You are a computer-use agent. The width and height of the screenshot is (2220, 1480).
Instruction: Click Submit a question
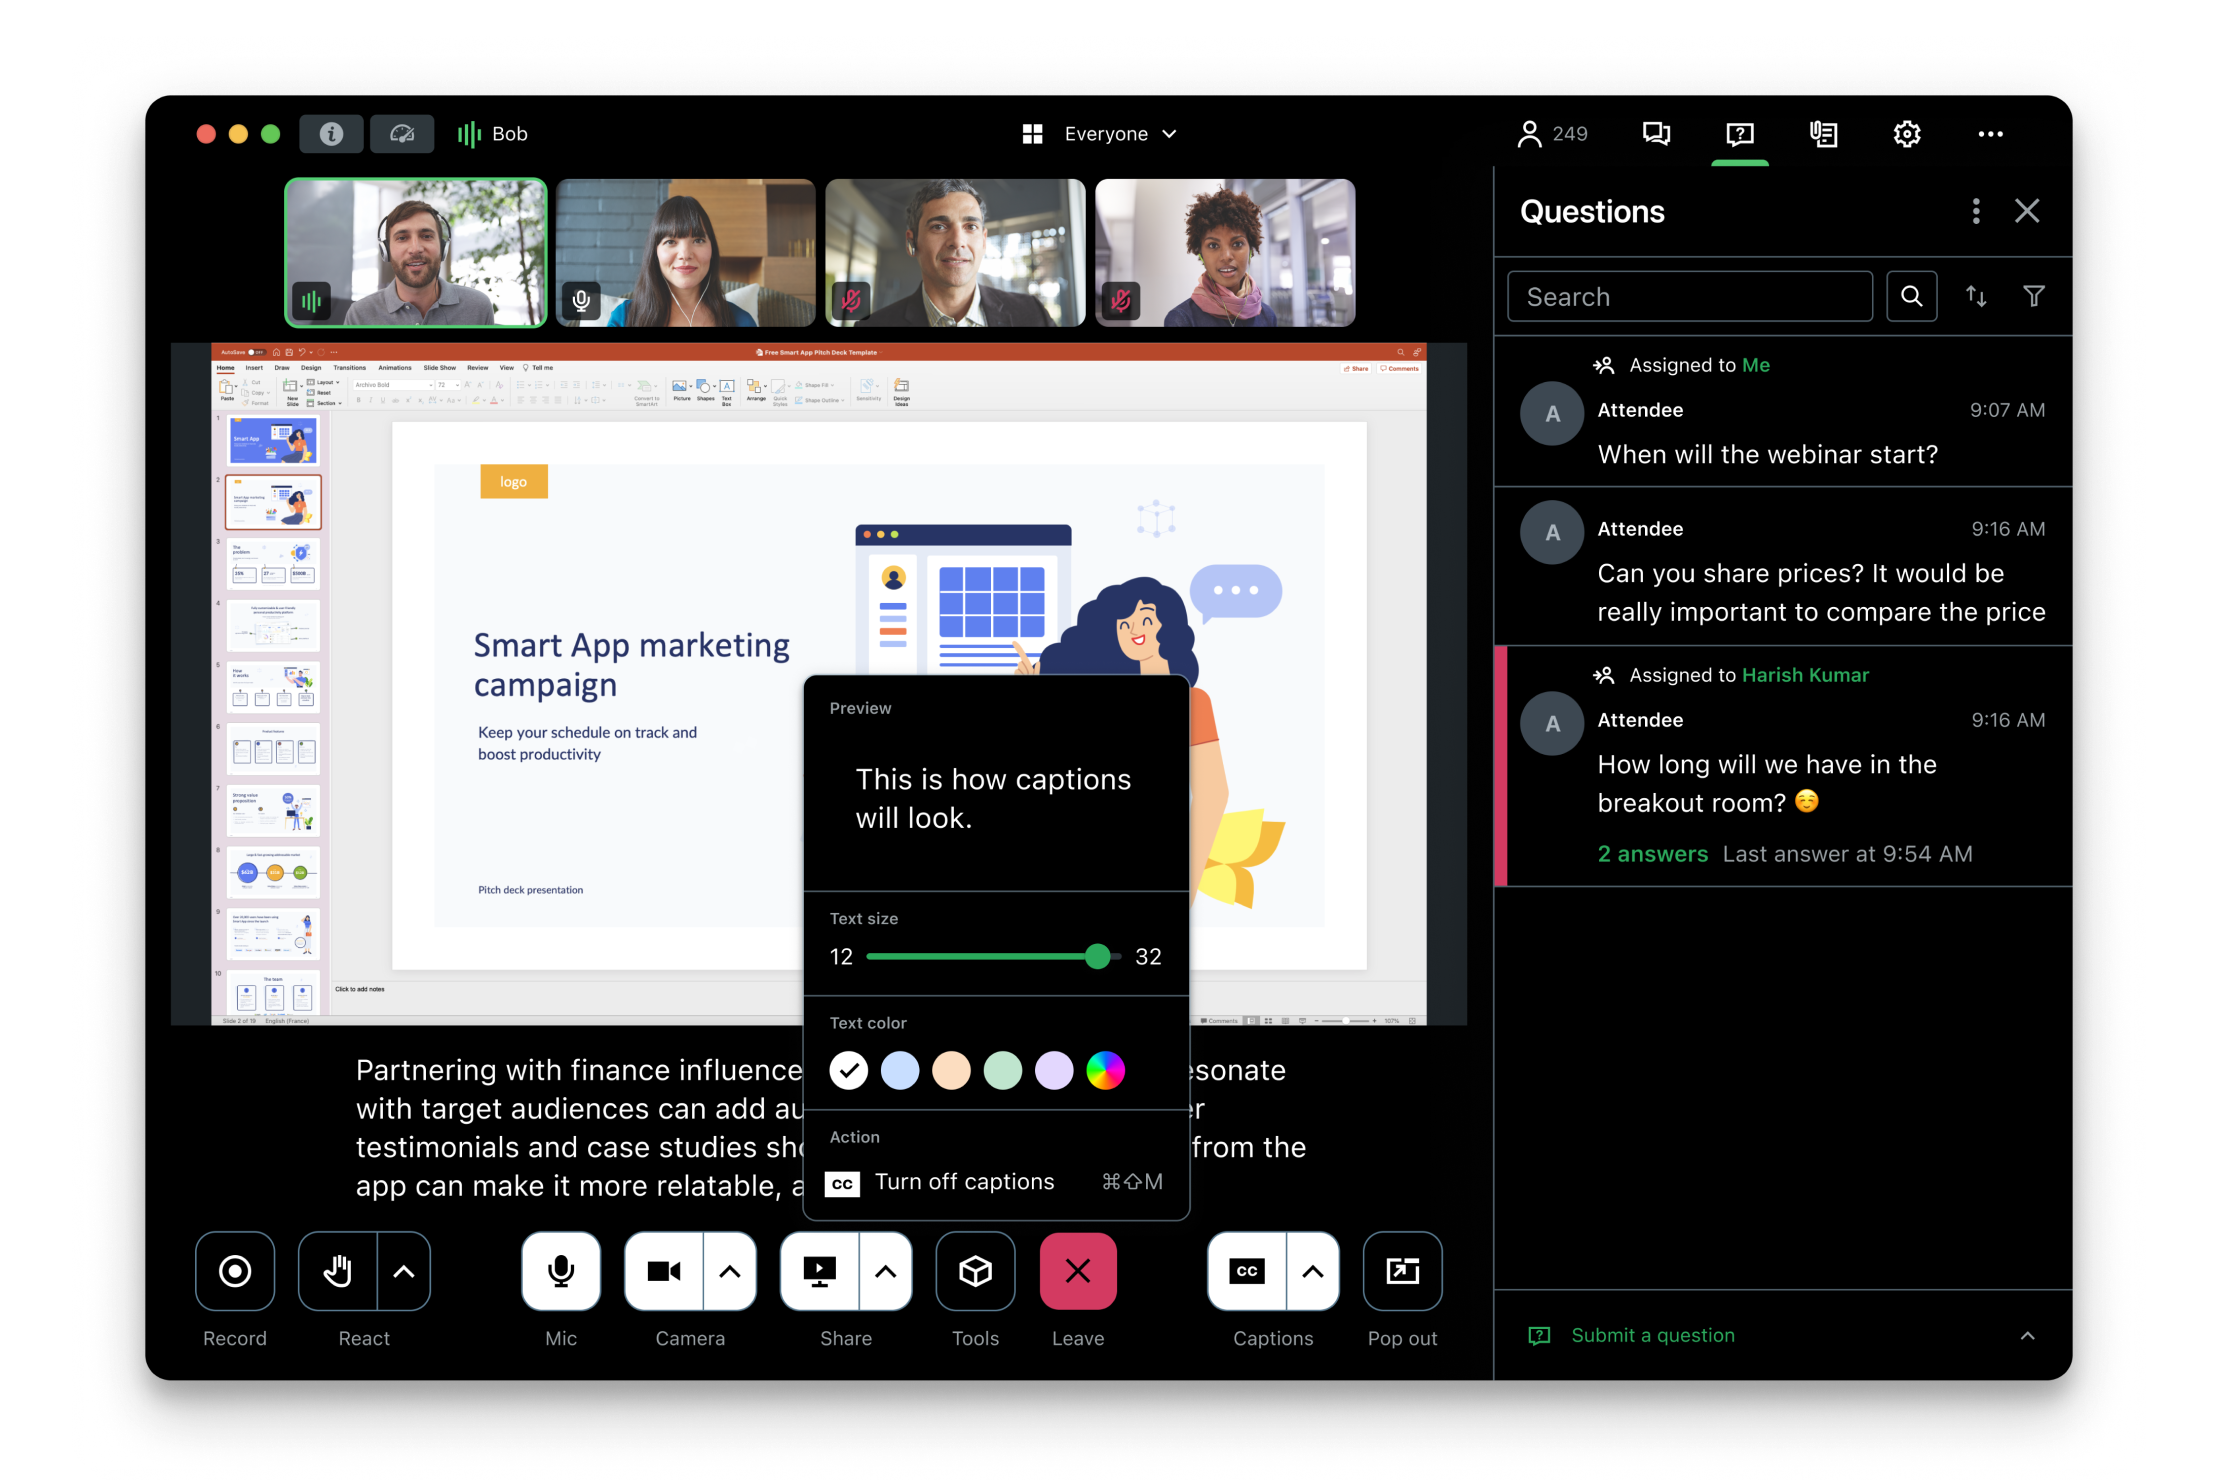1652,1335
